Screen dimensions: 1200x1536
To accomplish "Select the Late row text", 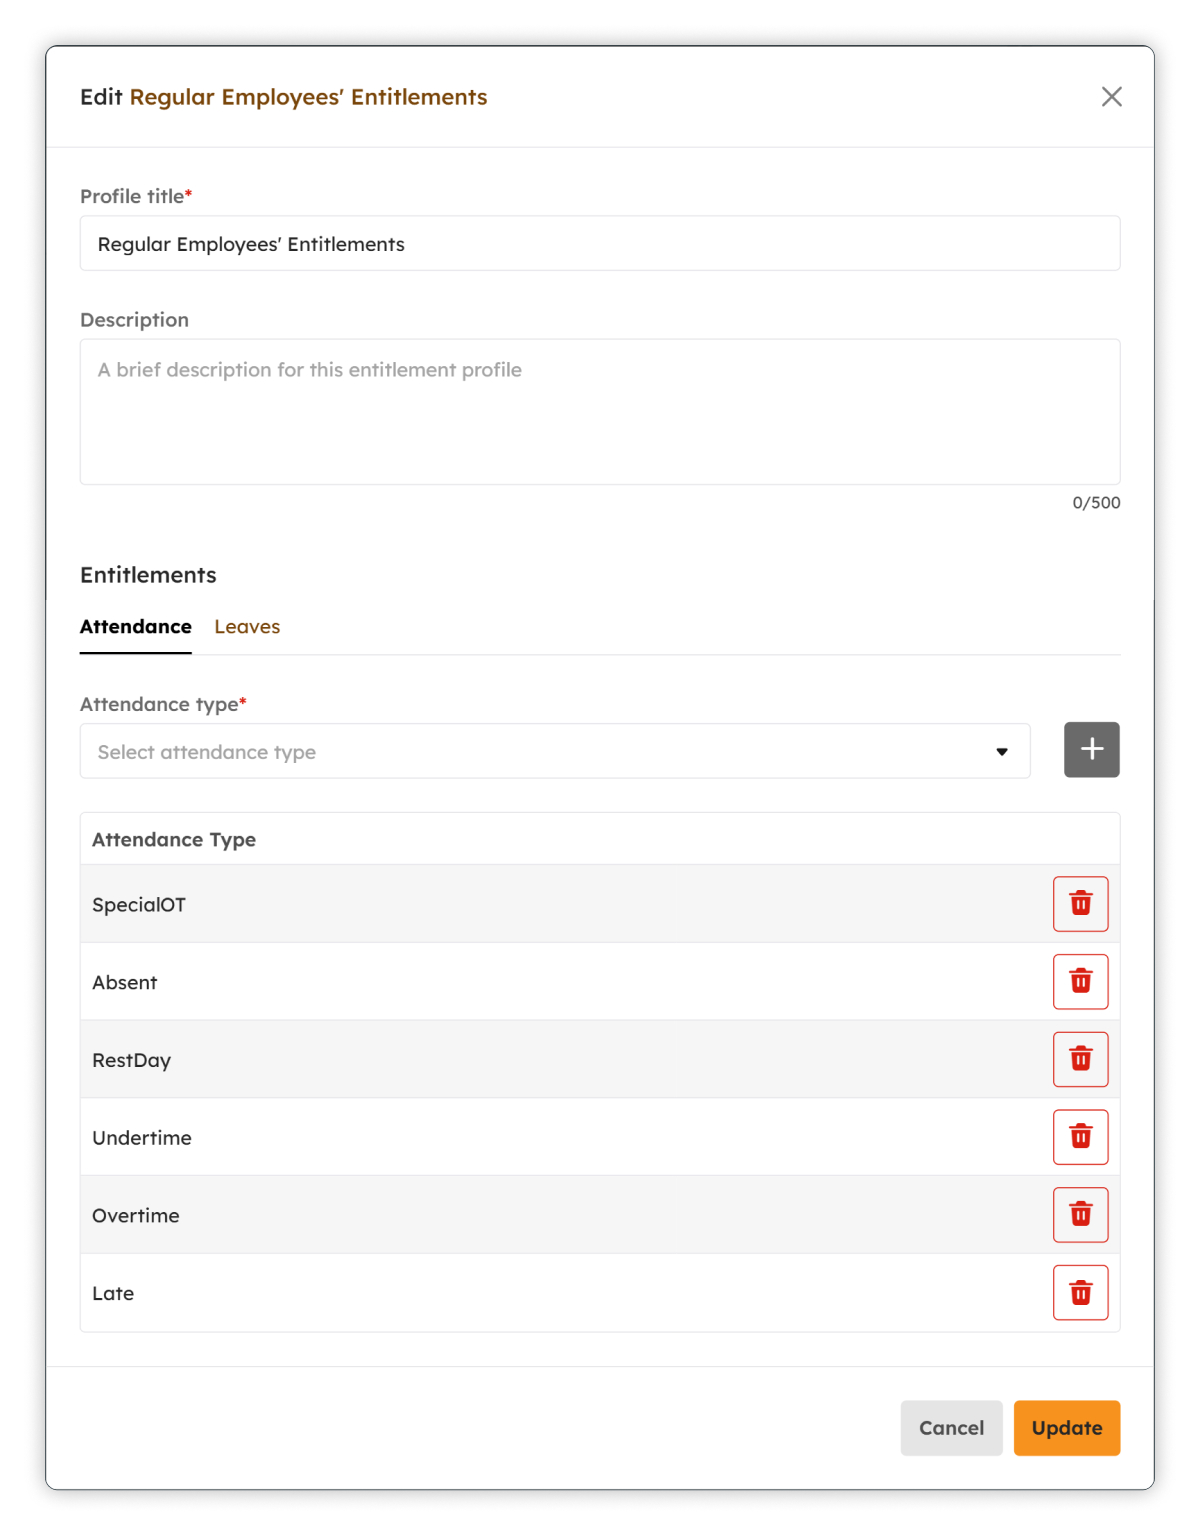I will point(113,1294).
